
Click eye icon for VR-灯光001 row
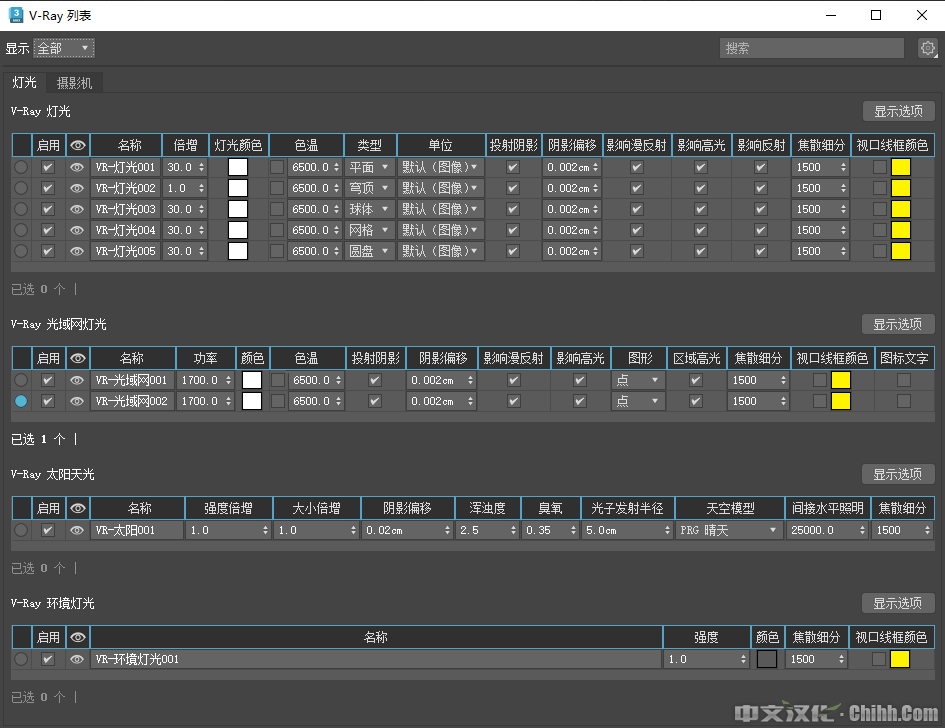77,168
